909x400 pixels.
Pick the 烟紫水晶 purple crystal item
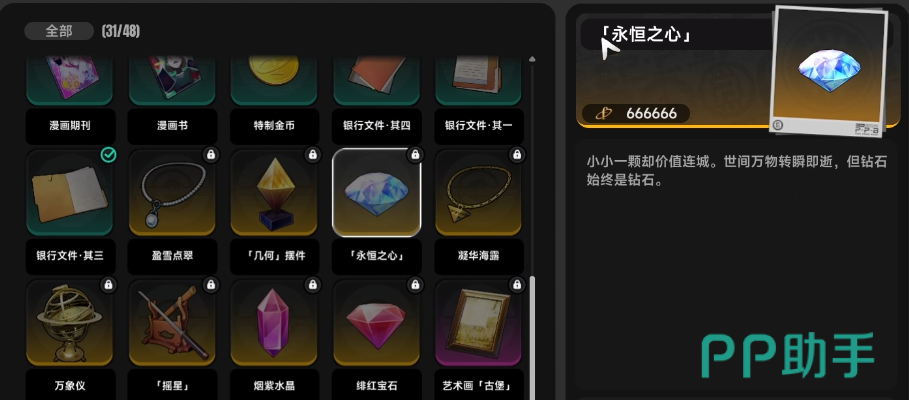point(274,323)
